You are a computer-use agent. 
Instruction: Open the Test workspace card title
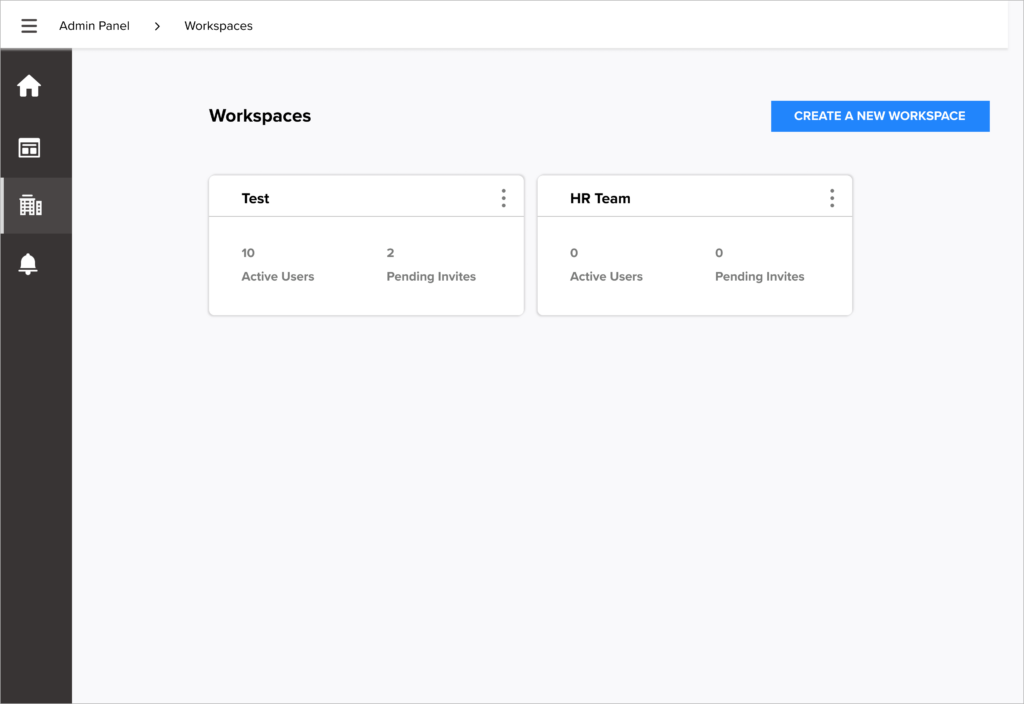(255, 198)
